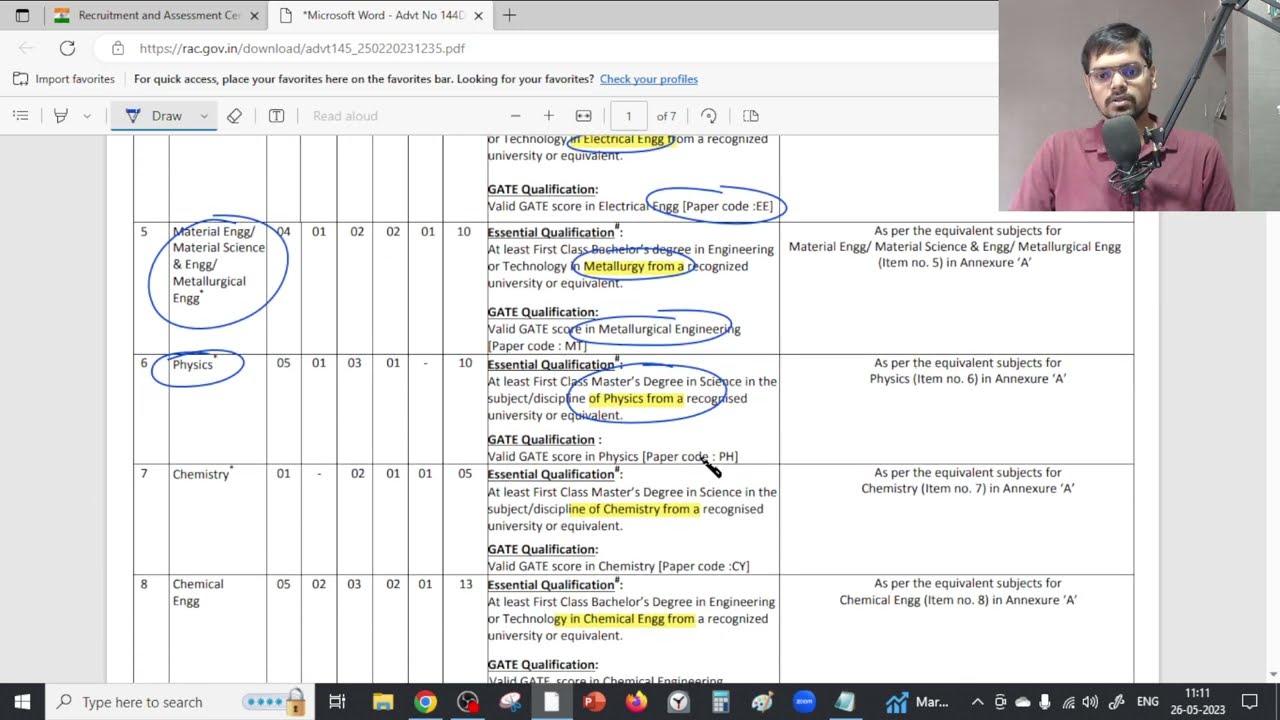Select the Add text tool
This screenshot has height=720, width=1280.
click(x=277, y=116)
